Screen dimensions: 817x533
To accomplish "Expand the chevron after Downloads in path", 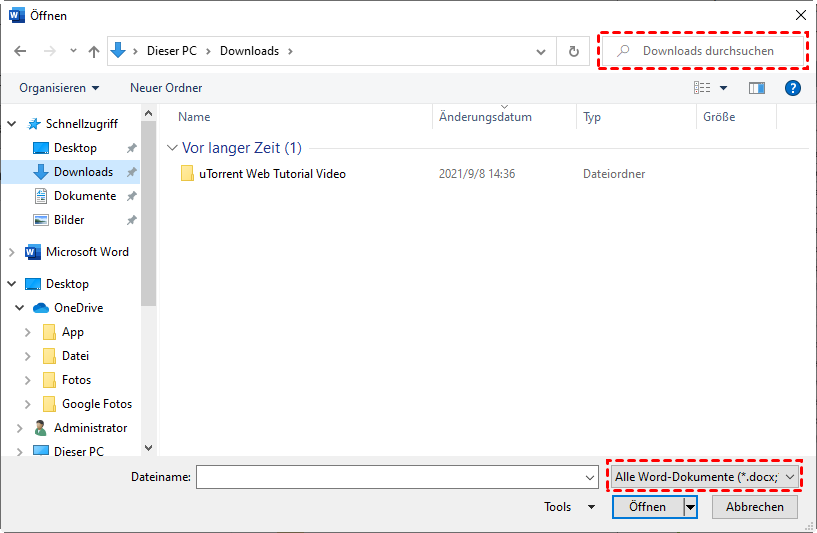I will coord(290,51).
